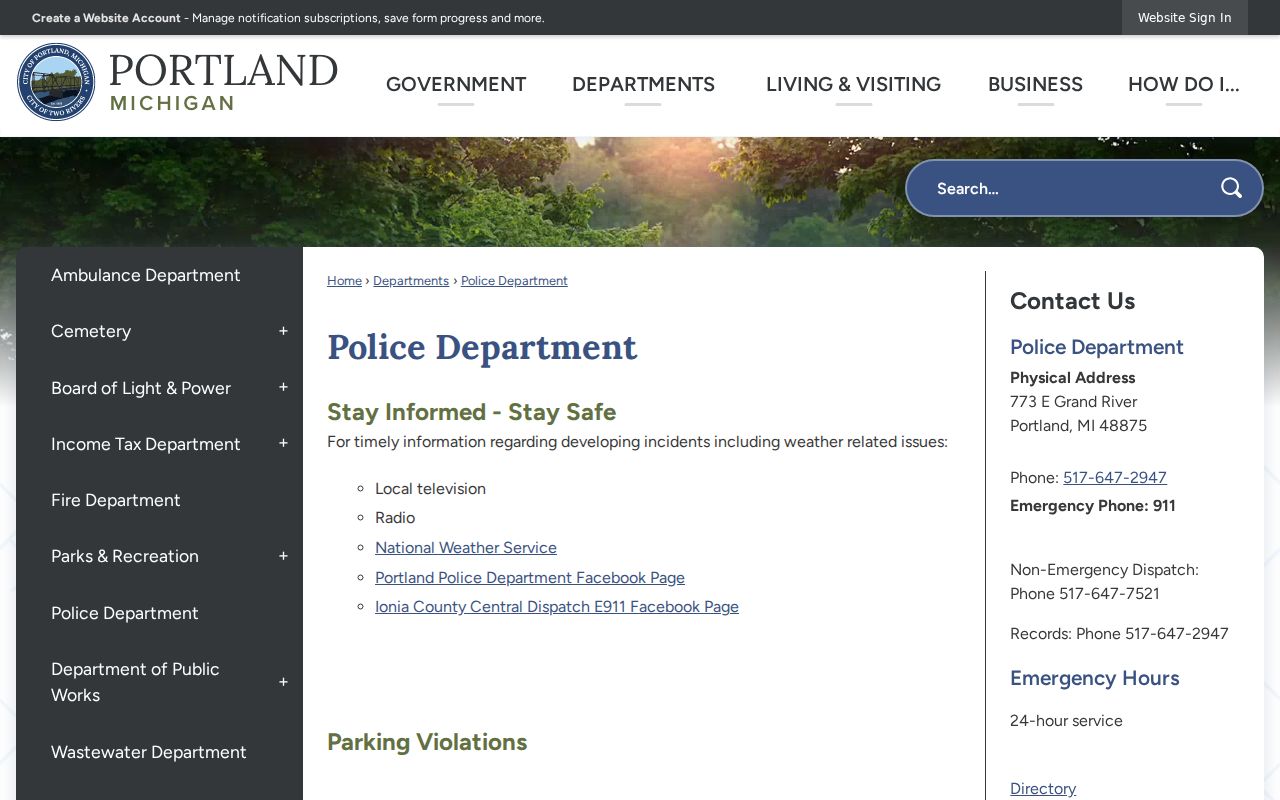Open the Departments menu
1280x800 pixels.
click(643, 84)
